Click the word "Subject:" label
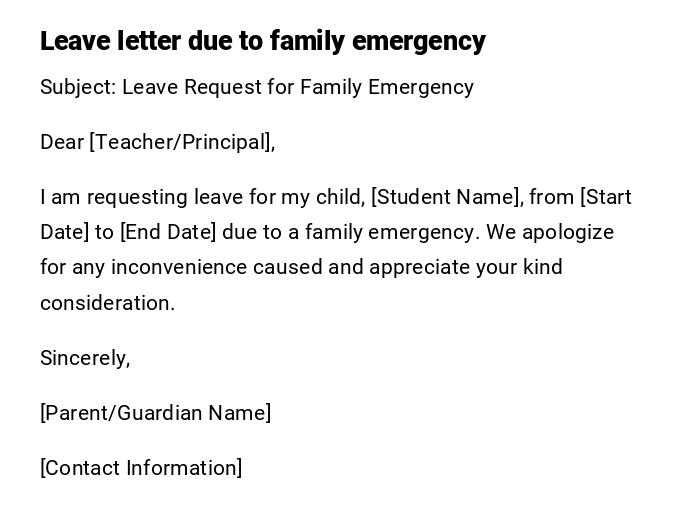The height and width of the screenshot is (530, 700). tap(78, 87)
